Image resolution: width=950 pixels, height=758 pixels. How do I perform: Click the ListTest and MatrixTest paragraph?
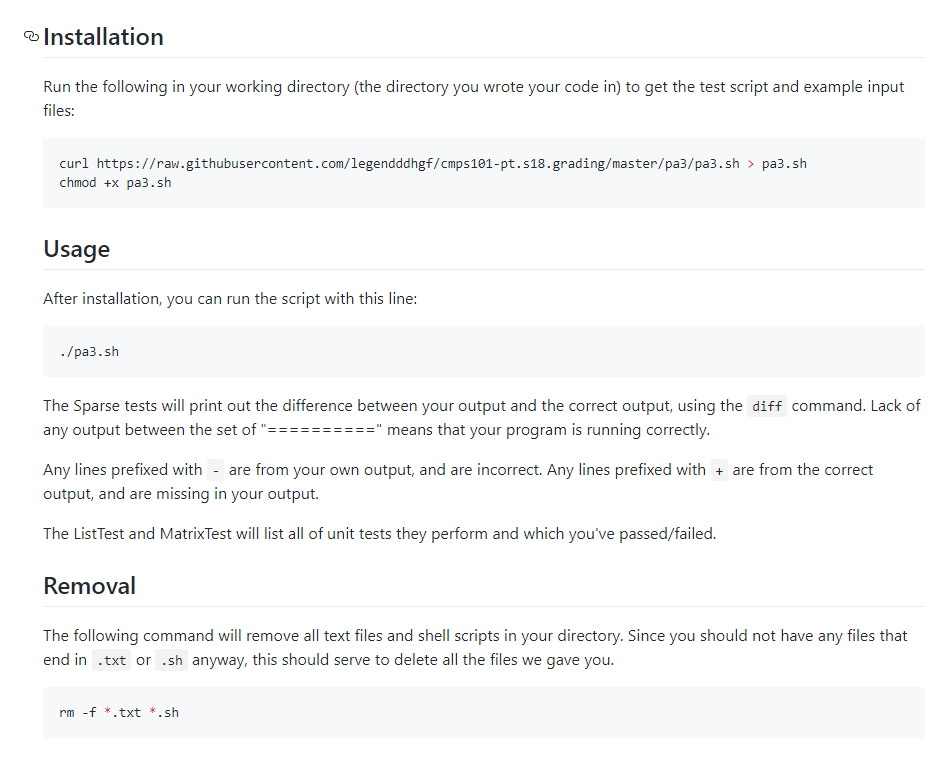(x=380, y=534)
